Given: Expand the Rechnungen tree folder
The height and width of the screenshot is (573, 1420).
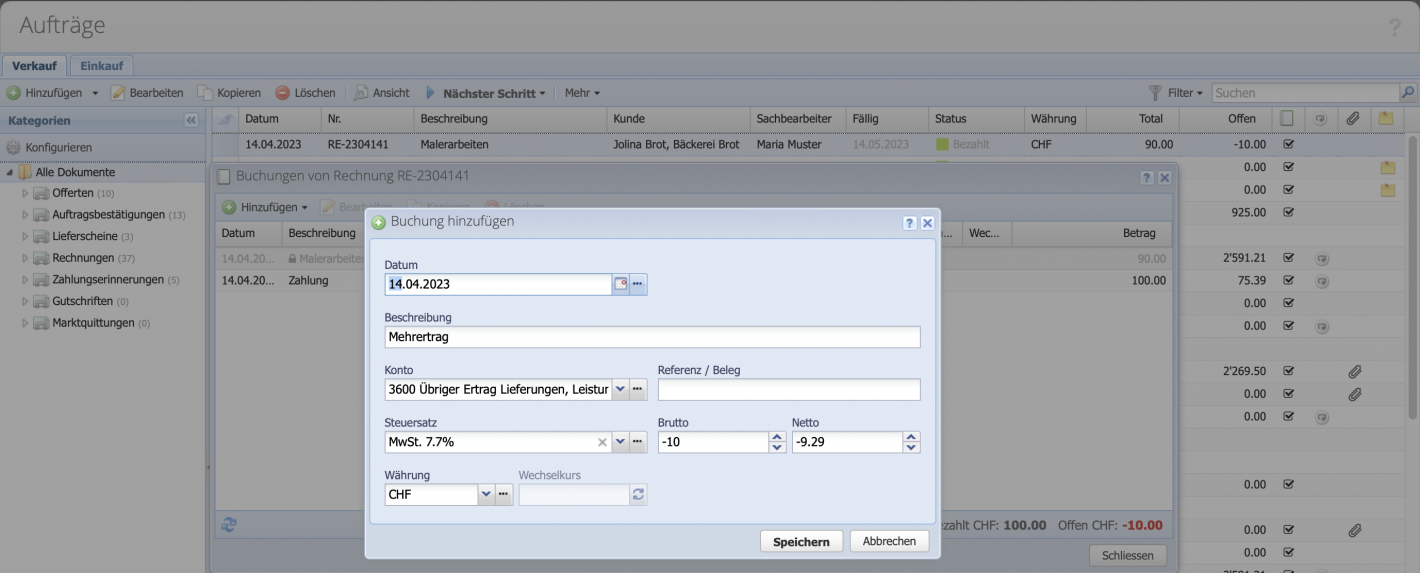Looking at the screenshot, I should point(26,258).
